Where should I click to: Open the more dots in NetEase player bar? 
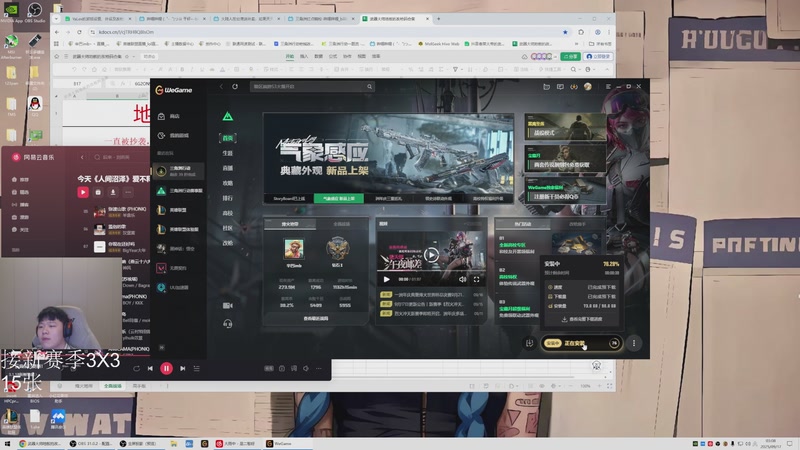coord(319,368)
